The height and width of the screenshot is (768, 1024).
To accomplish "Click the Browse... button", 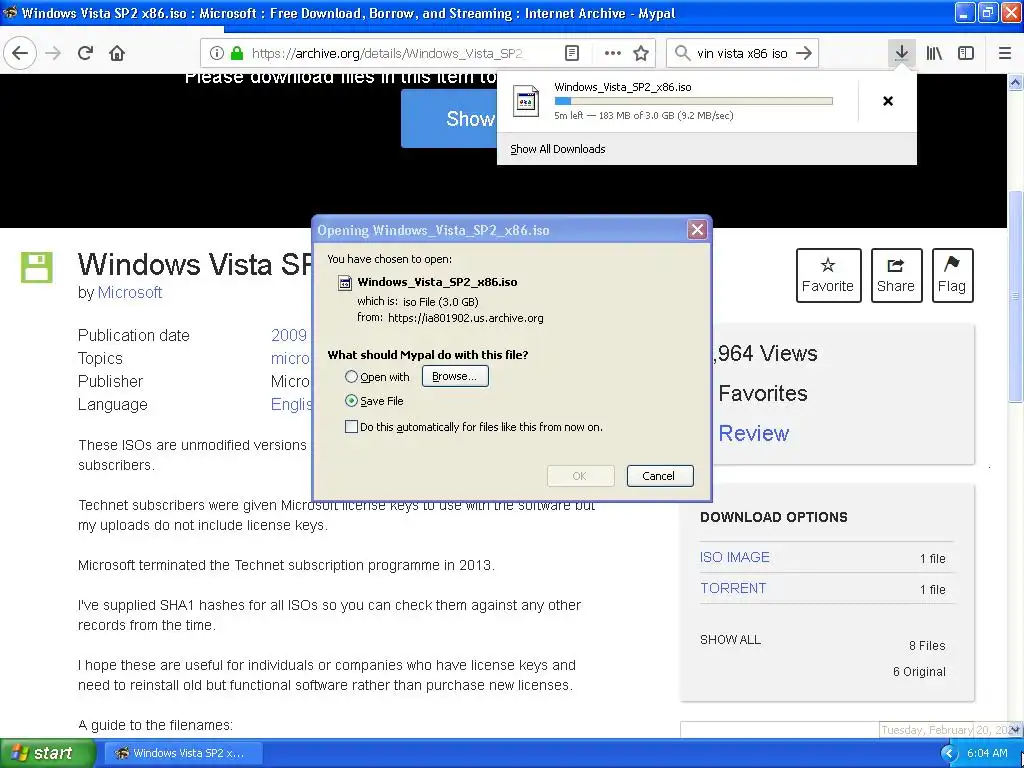I will point(455,376).
